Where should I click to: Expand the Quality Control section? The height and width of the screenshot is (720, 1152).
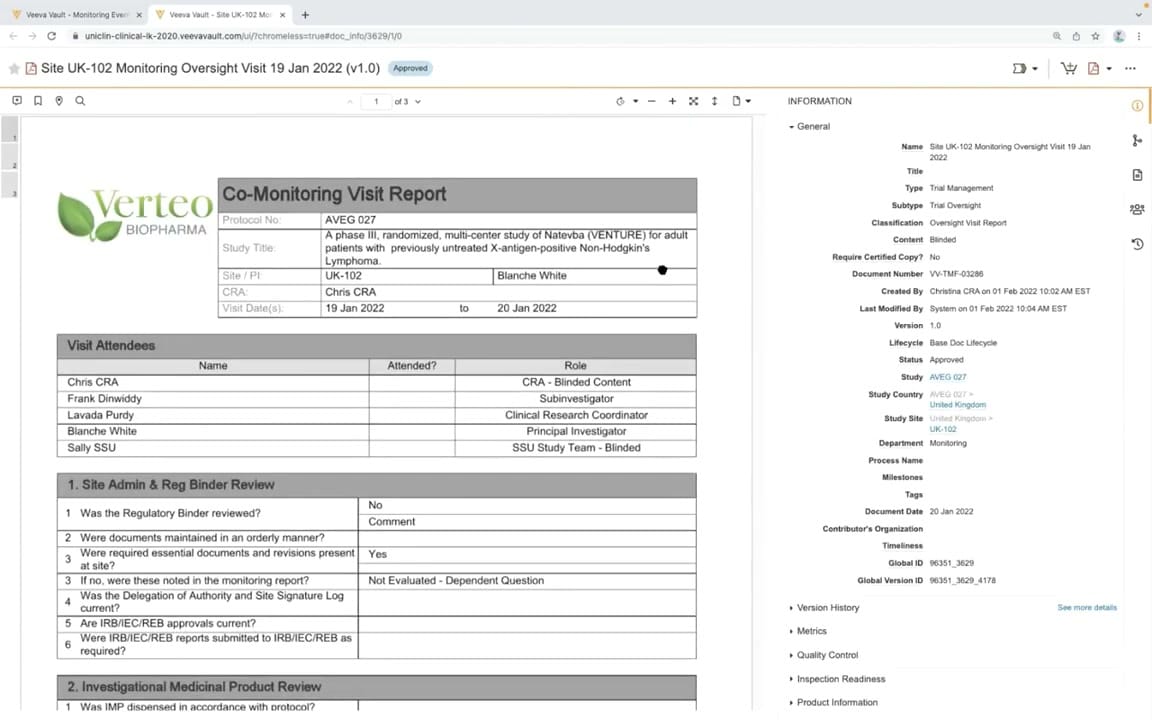point(824,655)
